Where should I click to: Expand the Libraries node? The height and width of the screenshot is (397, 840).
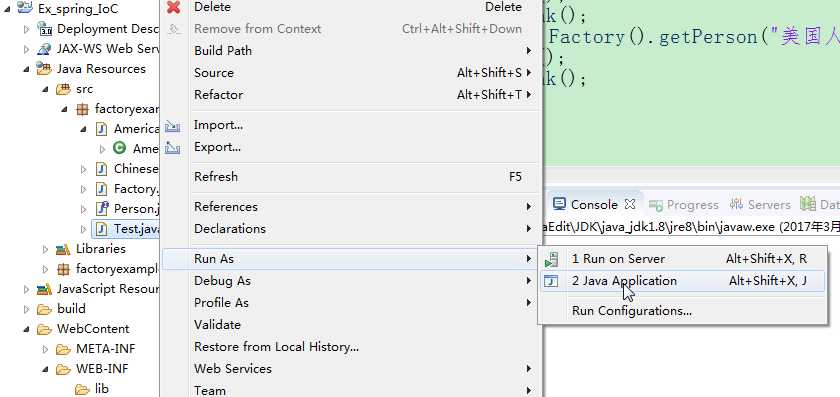(46, 250)
